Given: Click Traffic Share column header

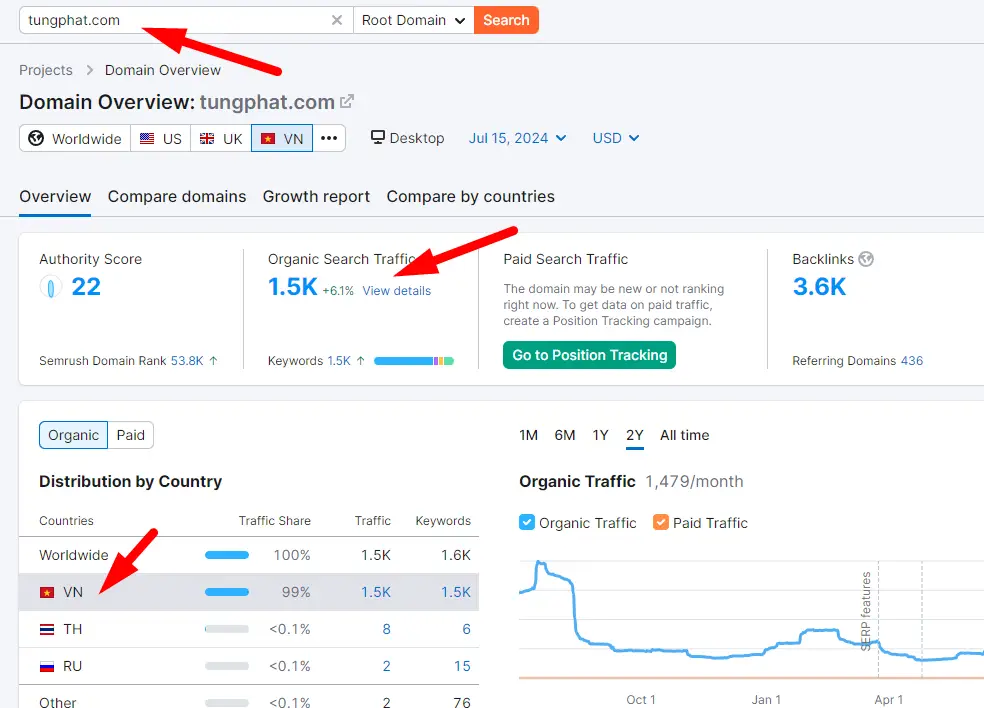Looking at the screenshot, I should [x=275, y=520].
